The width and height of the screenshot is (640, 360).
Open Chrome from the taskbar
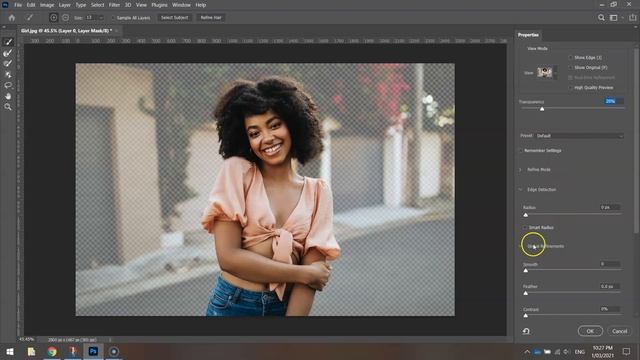point(52,351)
